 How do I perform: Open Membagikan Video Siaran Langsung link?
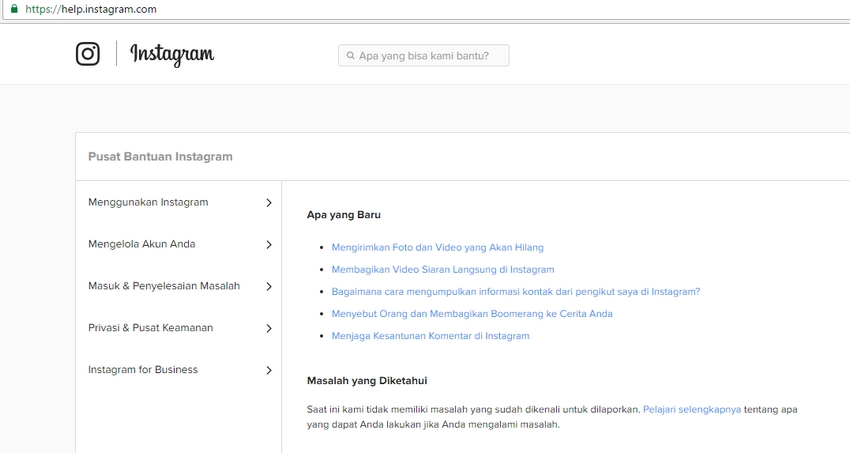click(x=442, y=269)
